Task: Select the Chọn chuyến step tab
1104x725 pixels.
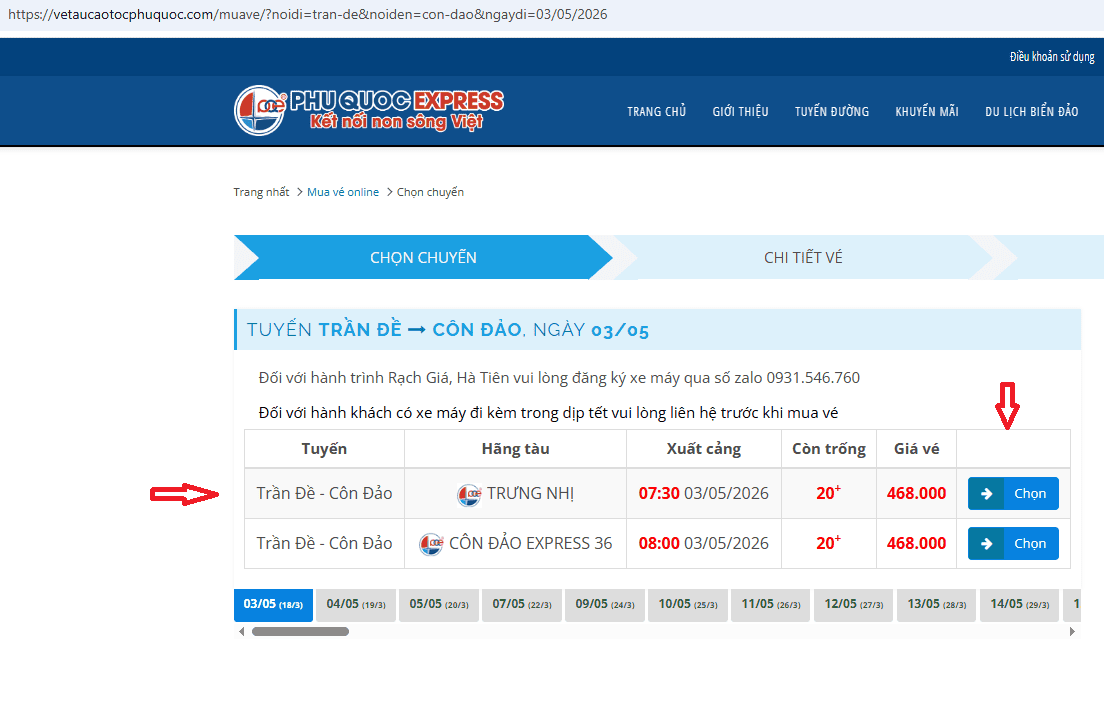Action: click(x=423, y=258)
